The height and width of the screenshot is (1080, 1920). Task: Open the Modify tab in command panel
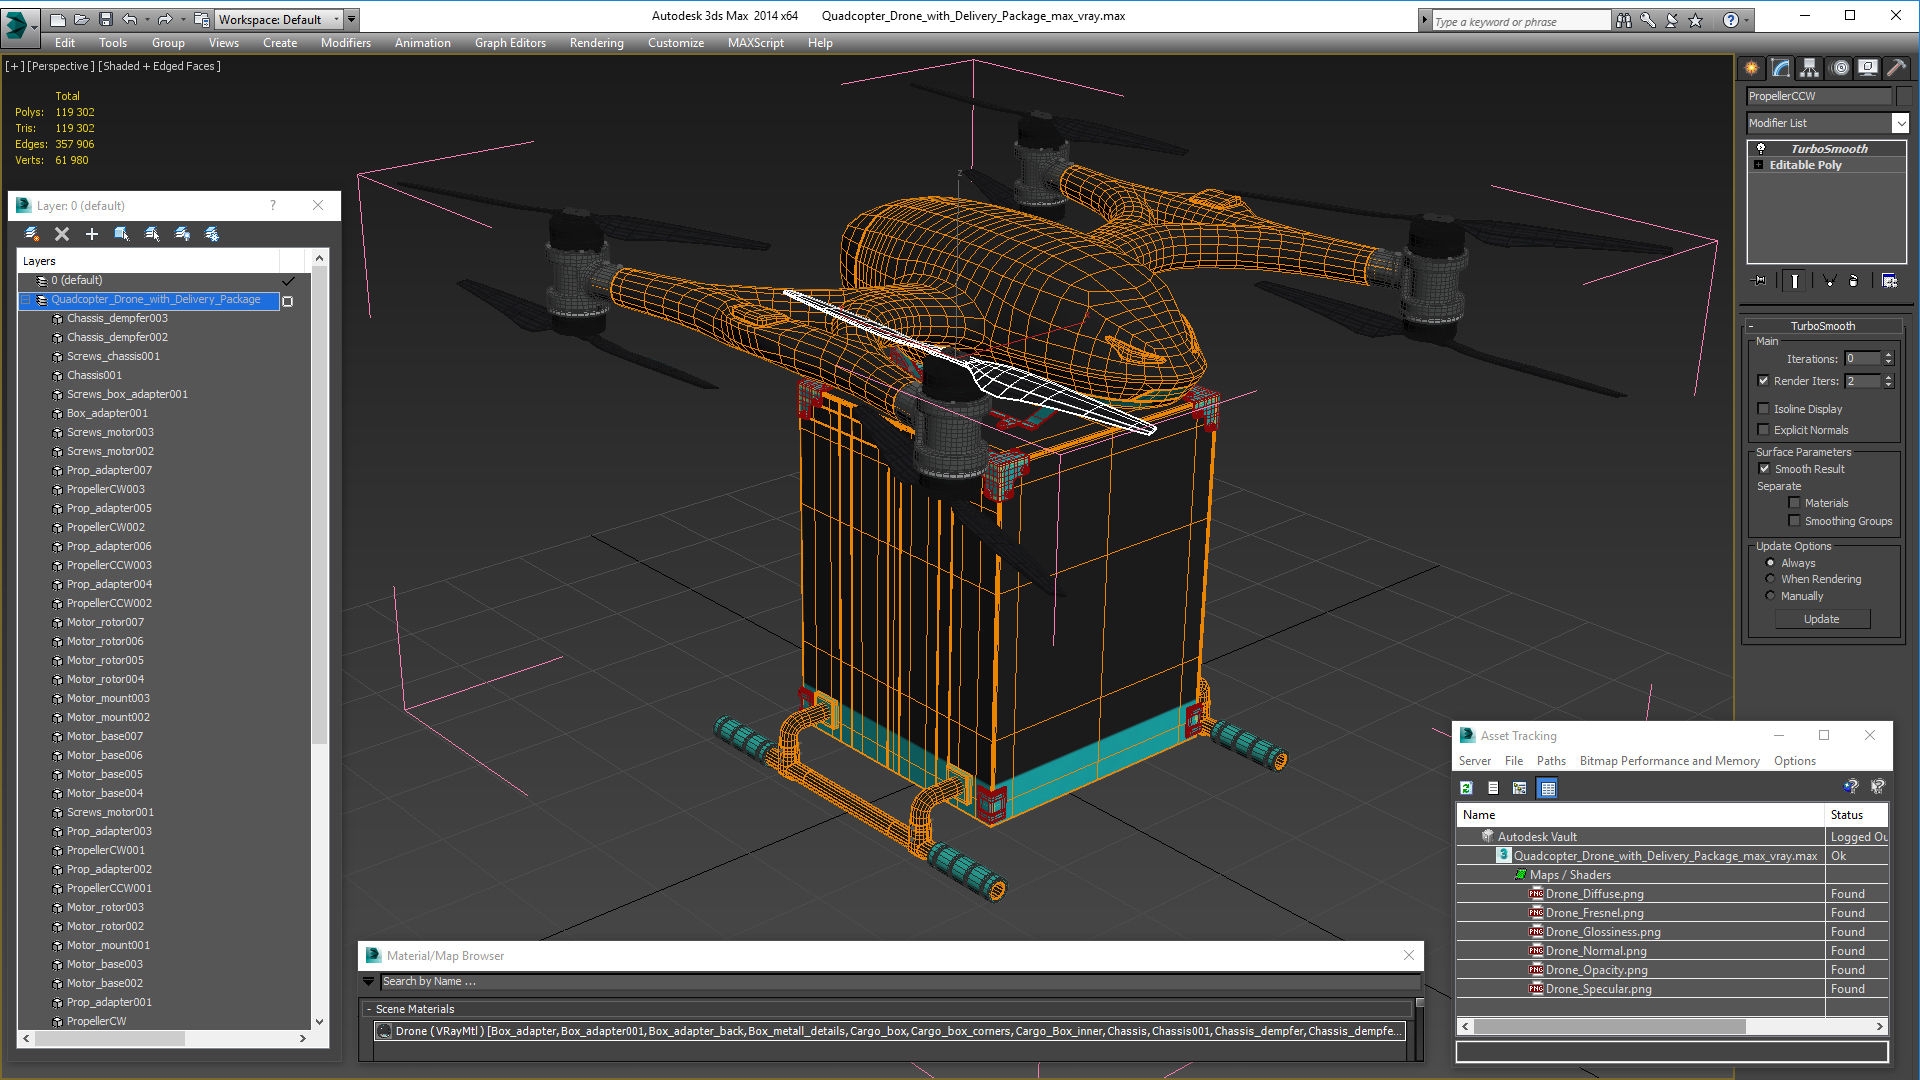click(1781, 68)
